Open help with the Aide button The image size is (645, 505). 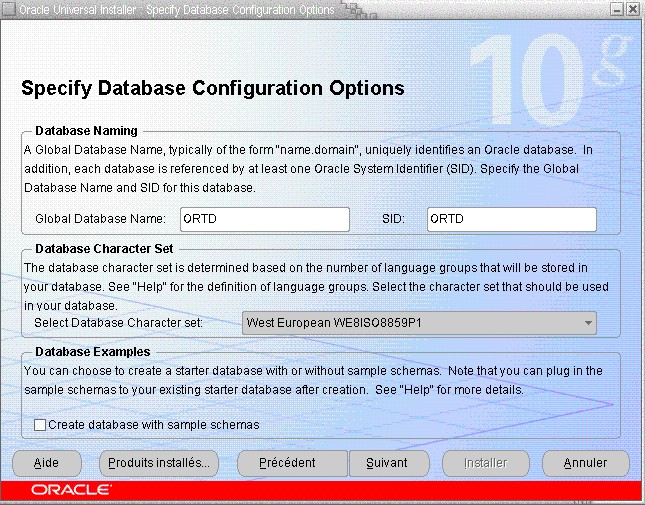tap(46, 464)
